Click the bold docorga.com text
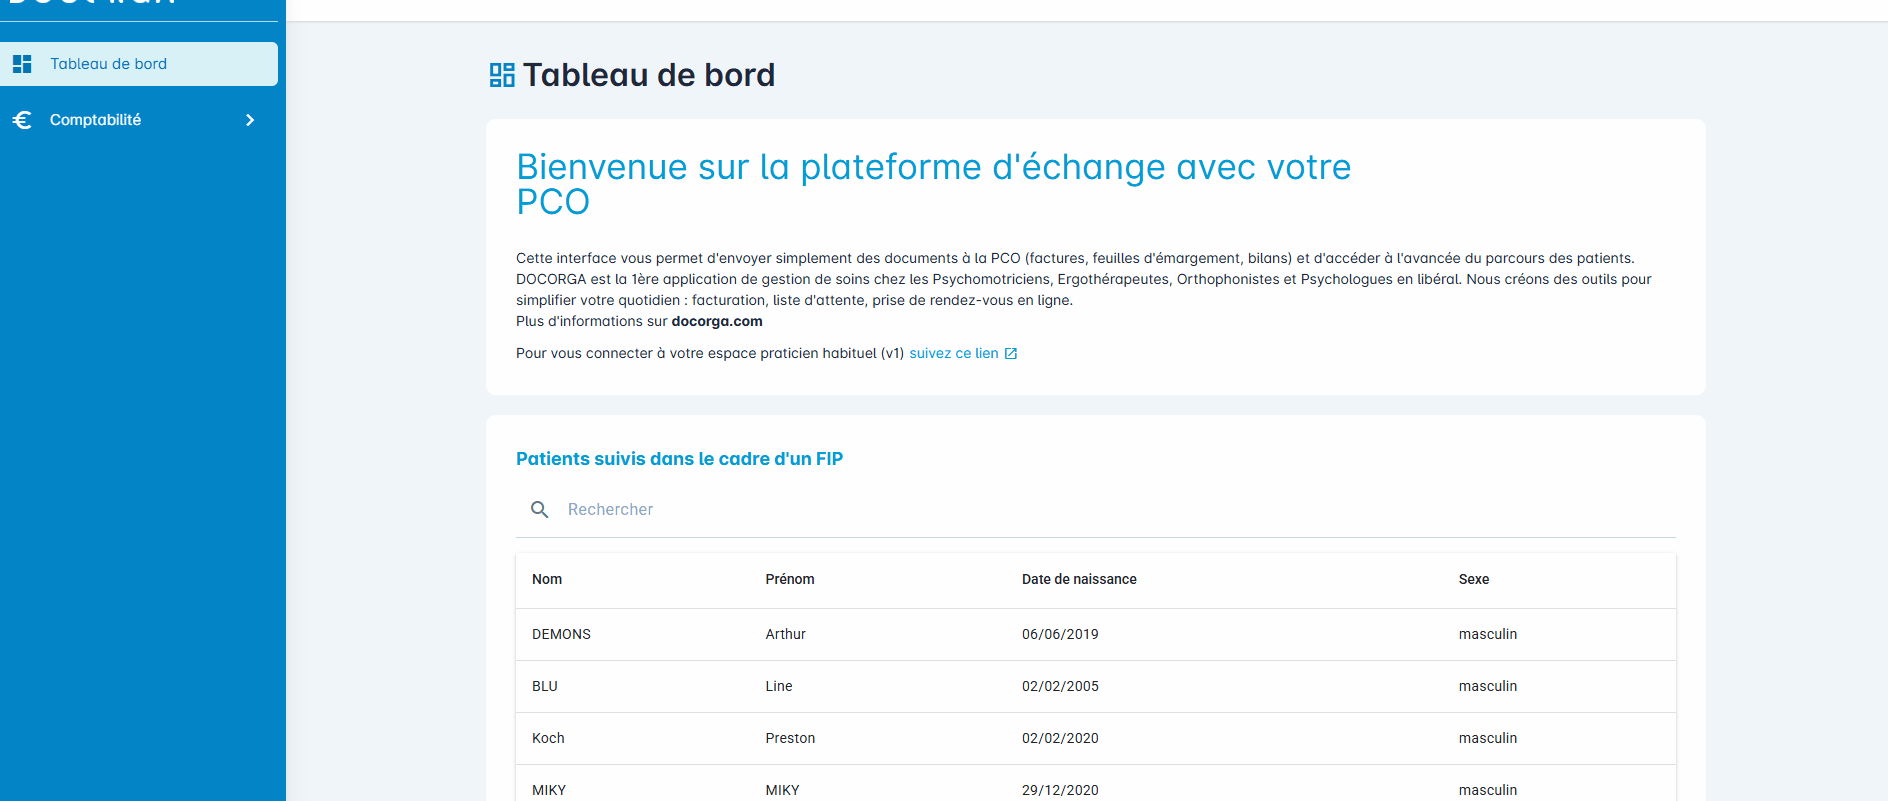 click(x=717, y=322)
